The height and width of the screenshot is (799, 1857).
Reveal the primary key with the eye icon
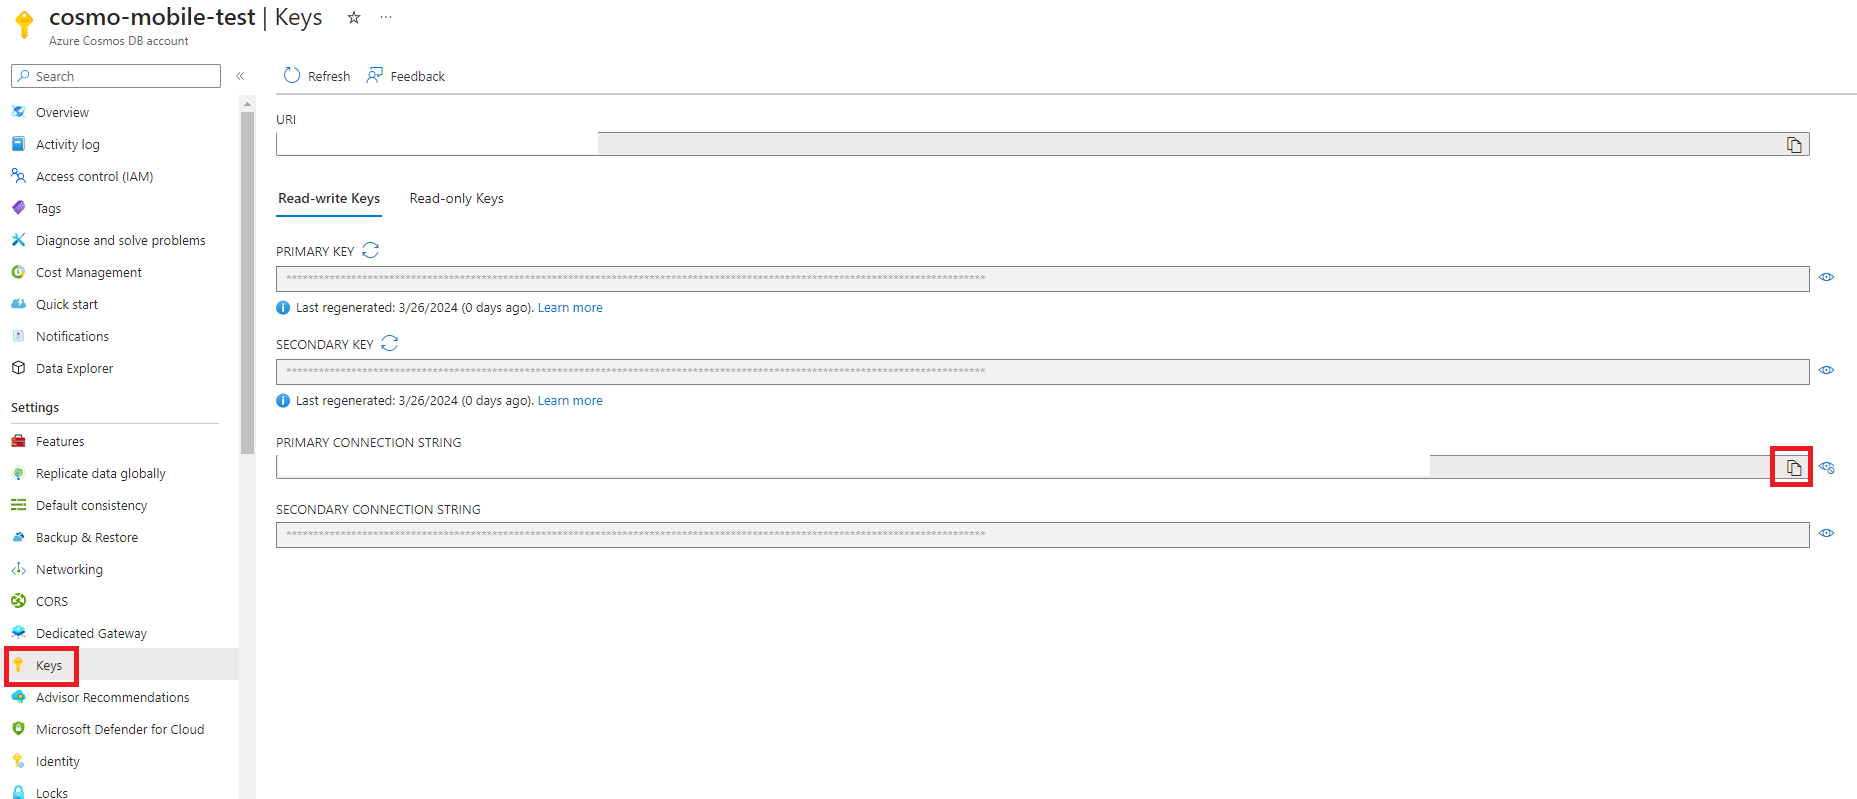click(x=1827, y=278)
